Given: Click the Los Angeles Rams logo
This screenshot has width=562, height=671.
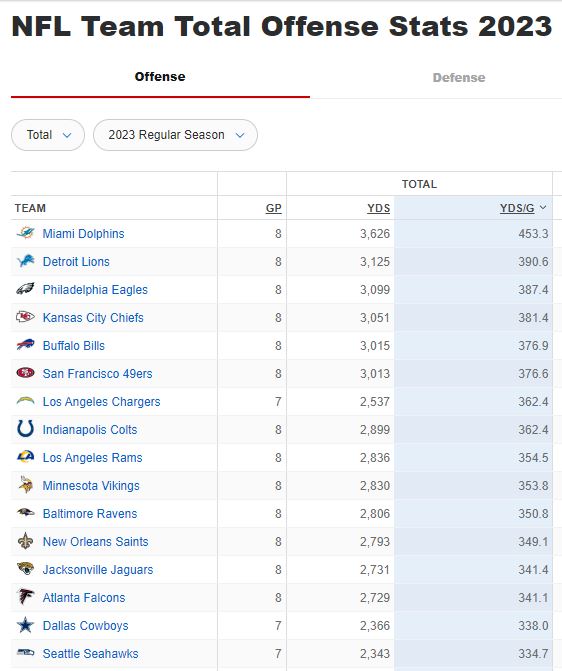Looking at the screenshot, I should [25, 457].
